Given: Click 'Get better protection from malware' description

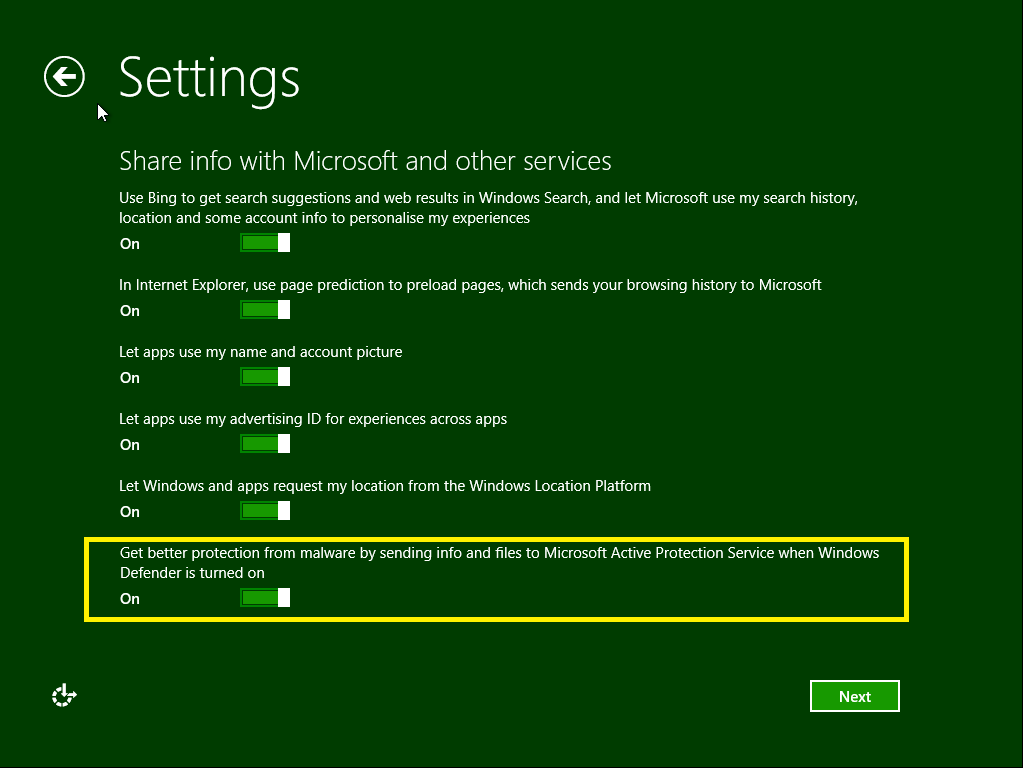Looking at the screenshot, I should pos(499,562).
